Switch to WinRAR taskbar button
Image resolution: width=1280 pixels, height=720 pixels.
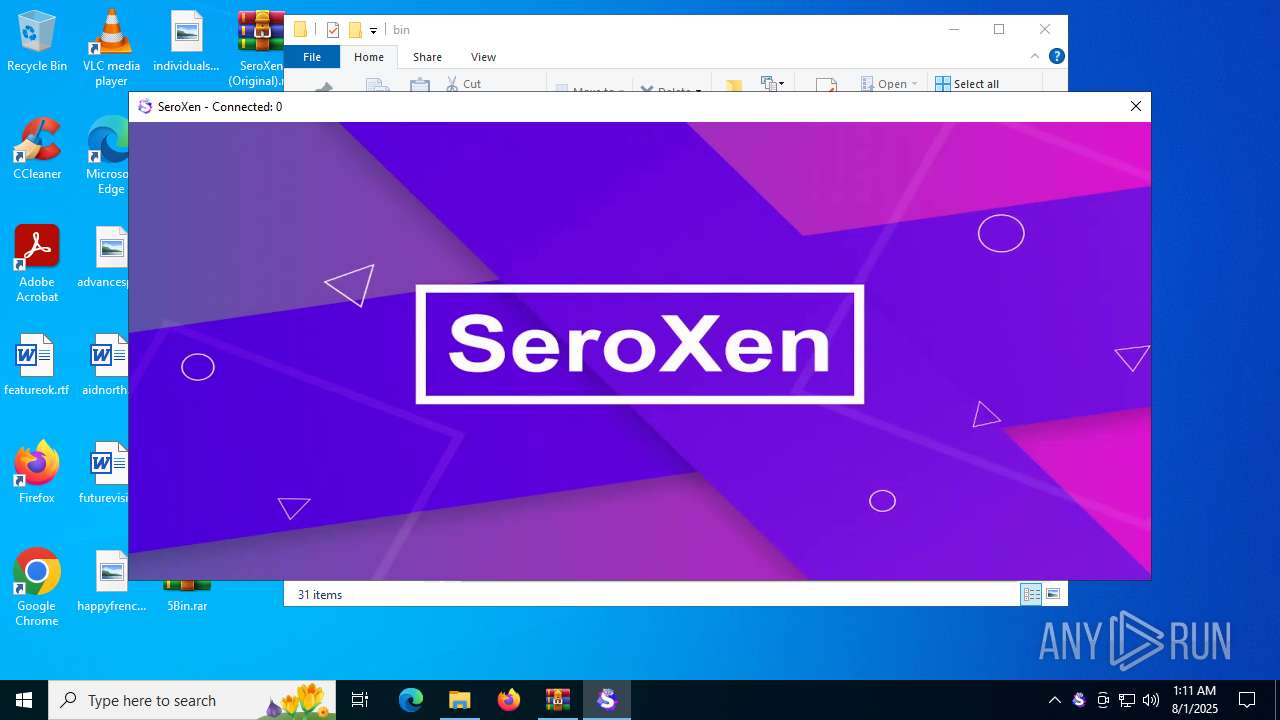click(558, 700)
